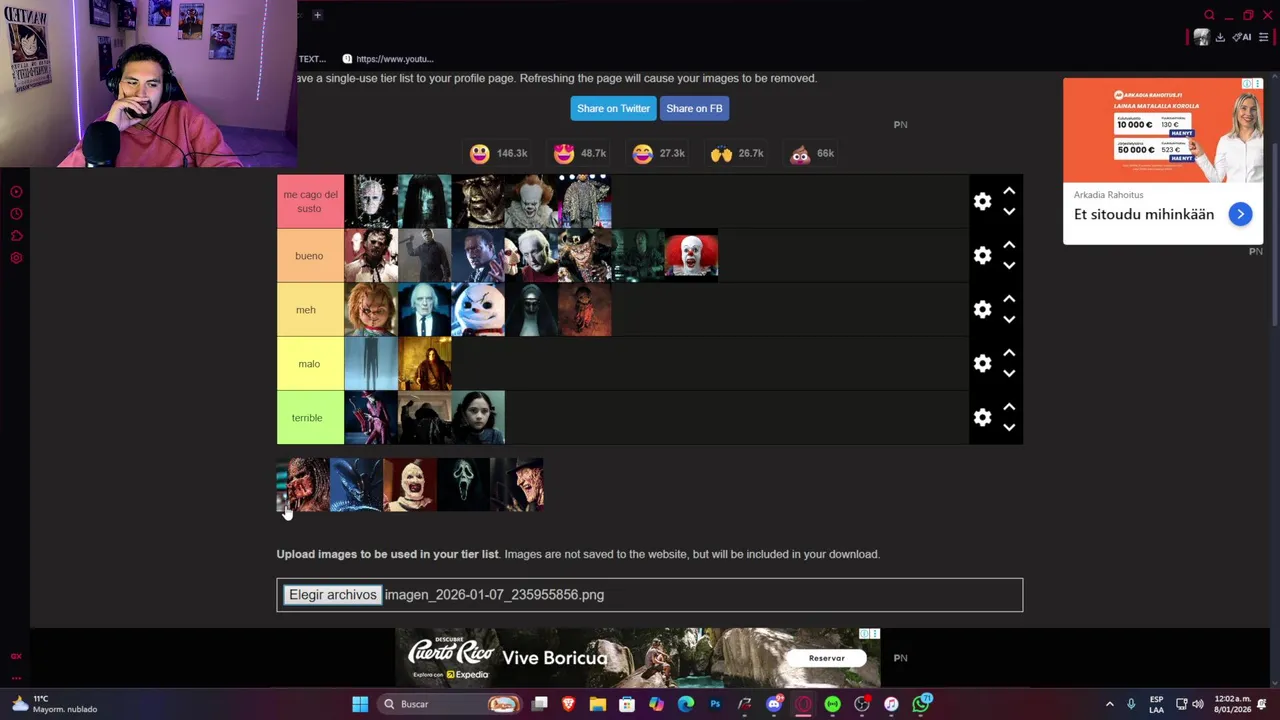Open settings gear for 'meh' row
The height and width of the screenshot is (720, 1280).
click(982, 310)
